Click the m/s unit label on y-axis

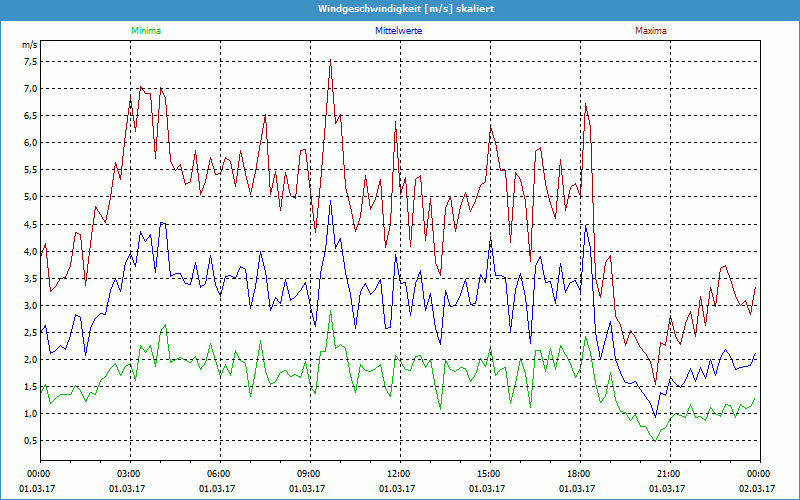pyautogui.click(x=30, y=45)
